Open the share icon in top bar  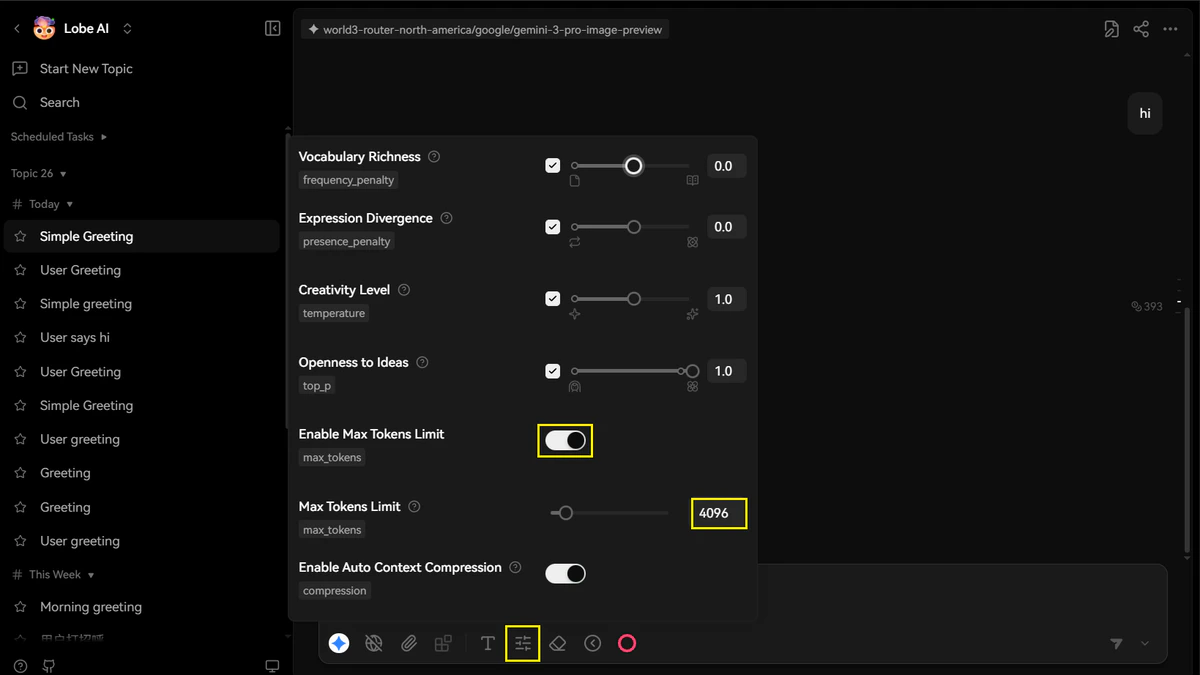click(x=1141, y=29)
